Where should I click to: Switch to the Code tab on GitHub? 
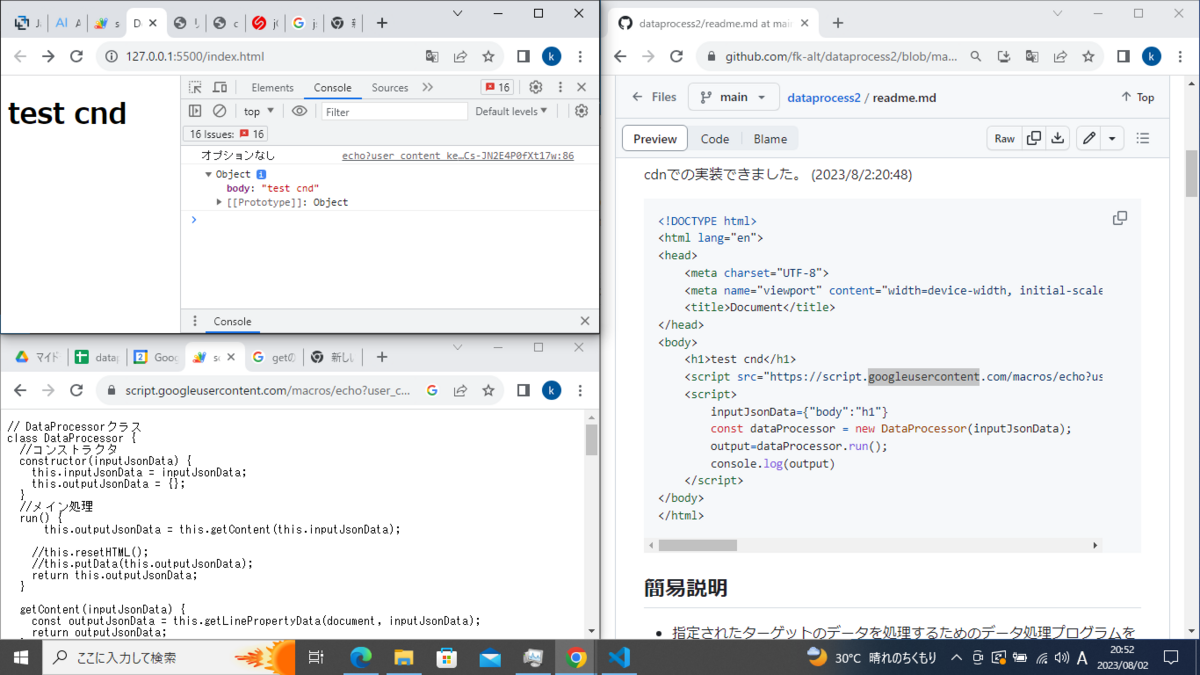714,138
